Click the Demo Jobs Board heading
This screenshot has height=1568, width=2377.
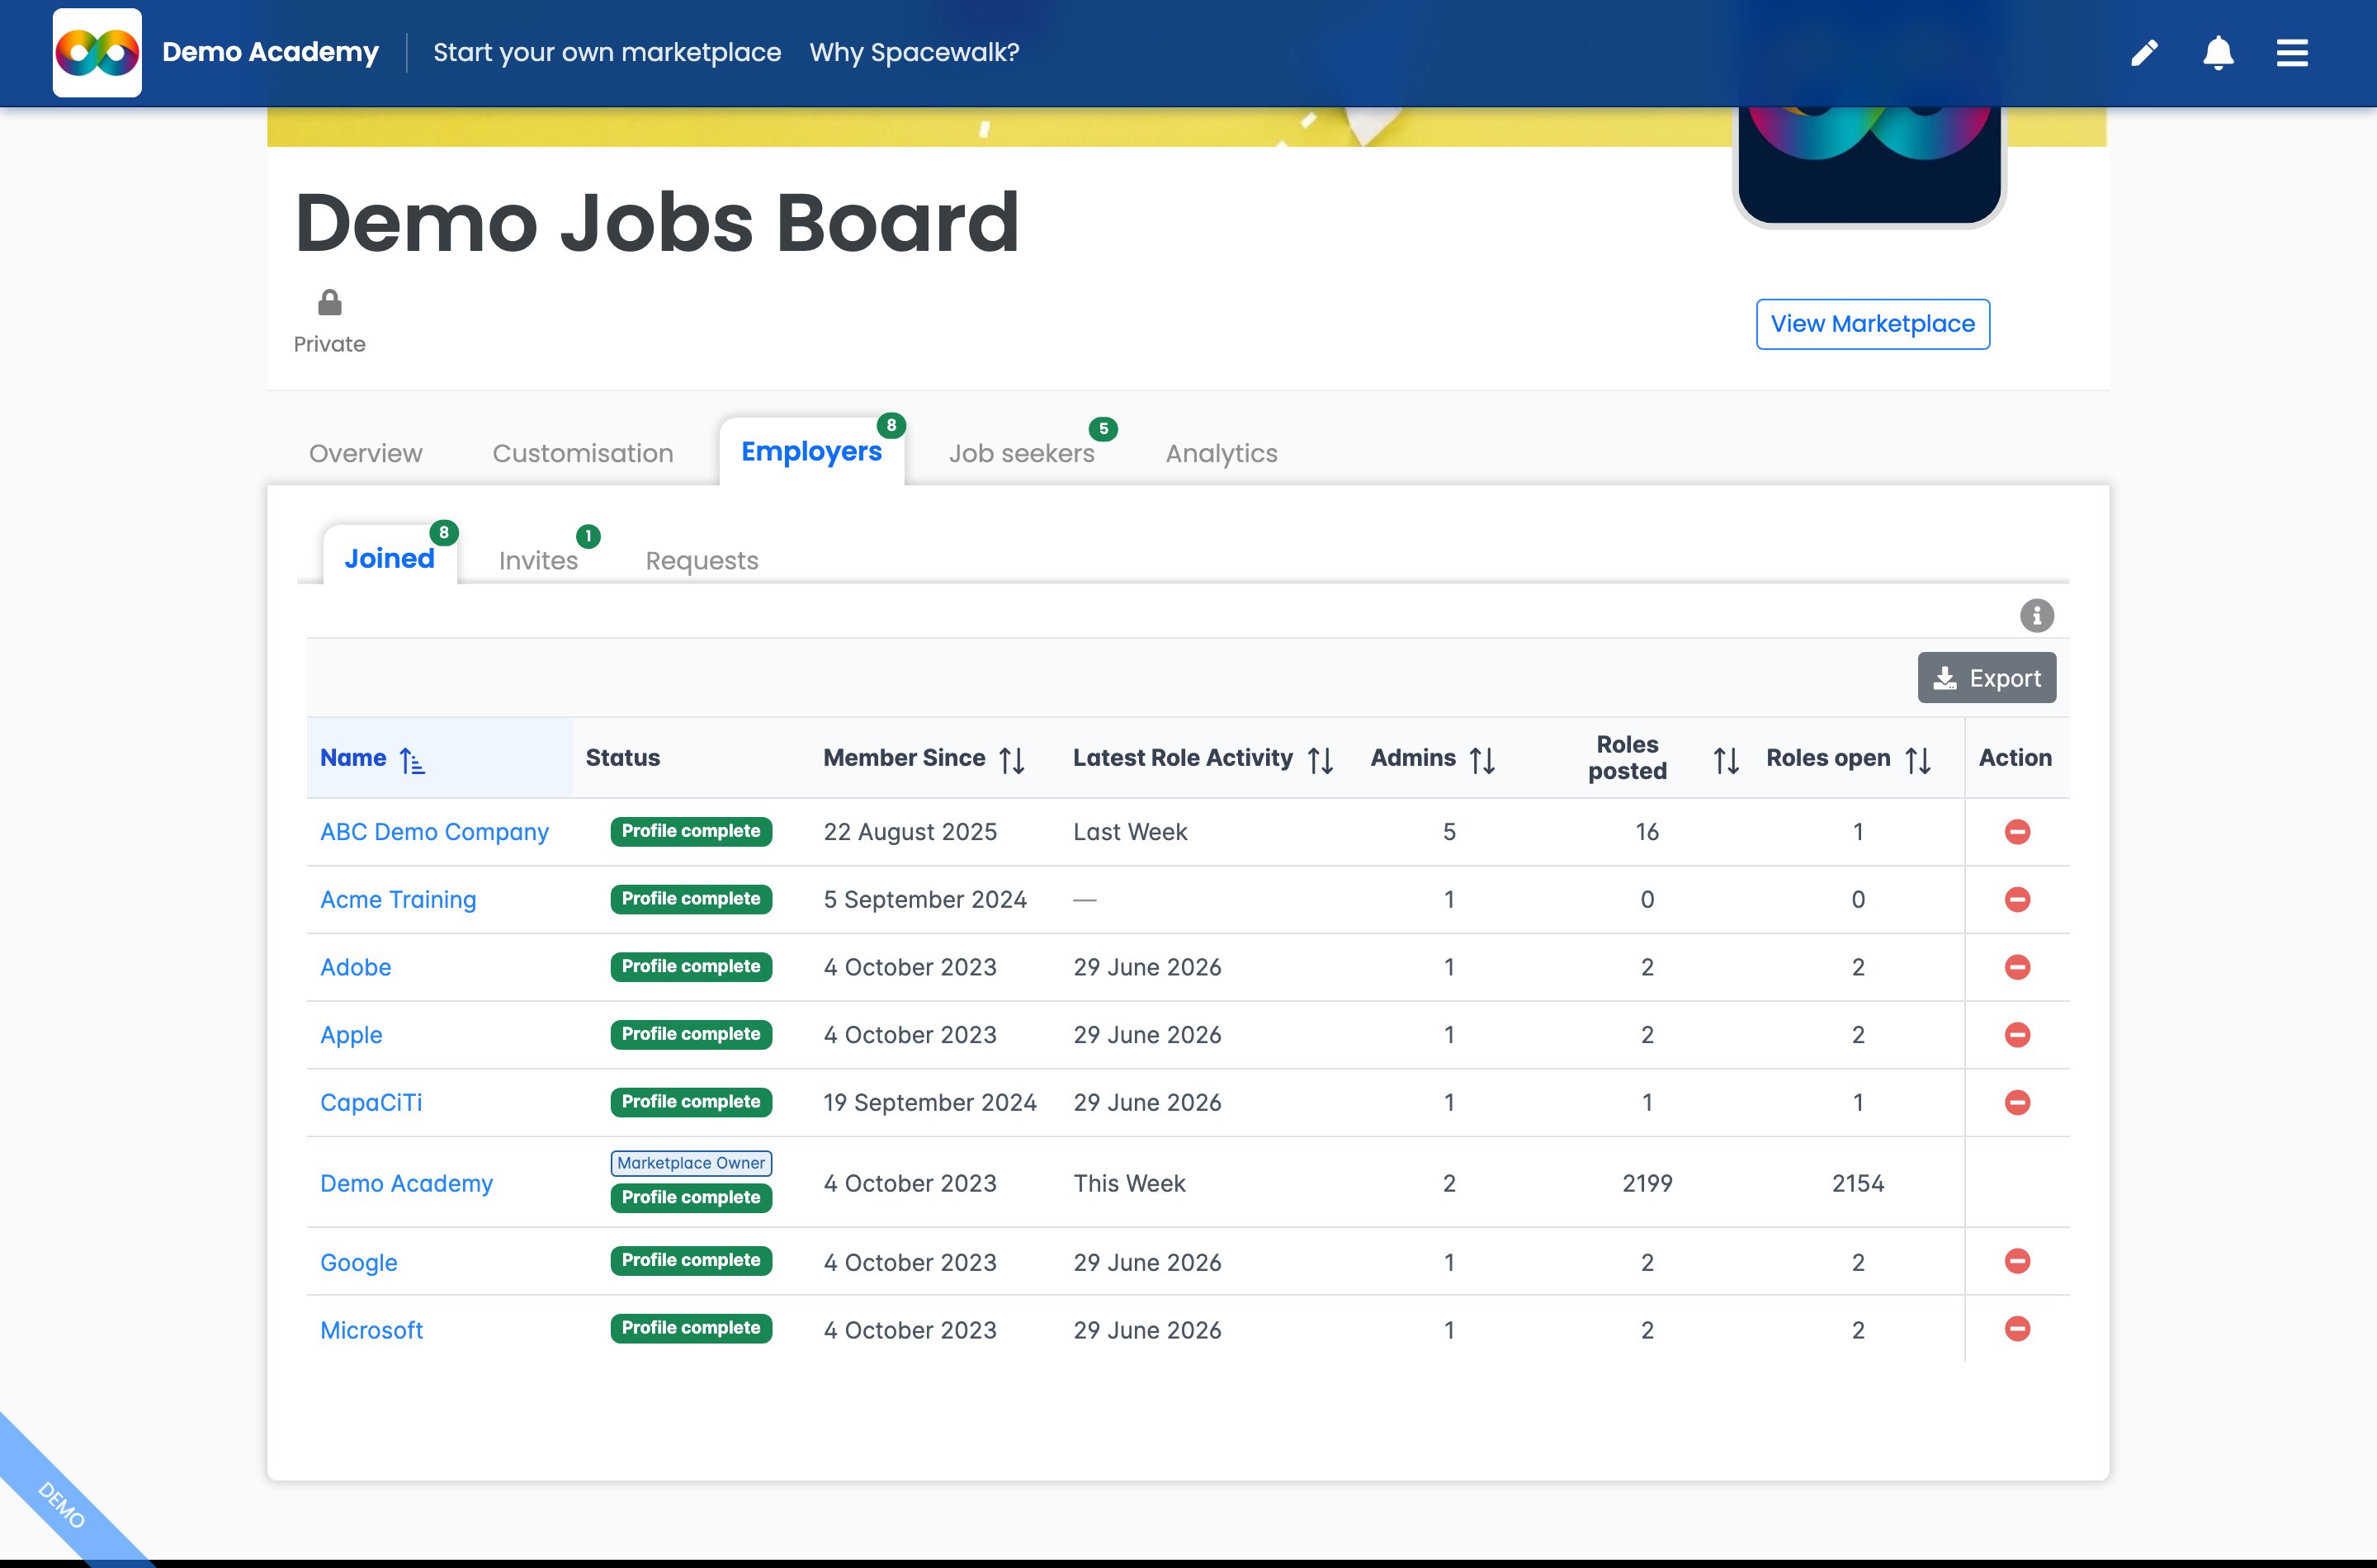click(x=657, y=222)
